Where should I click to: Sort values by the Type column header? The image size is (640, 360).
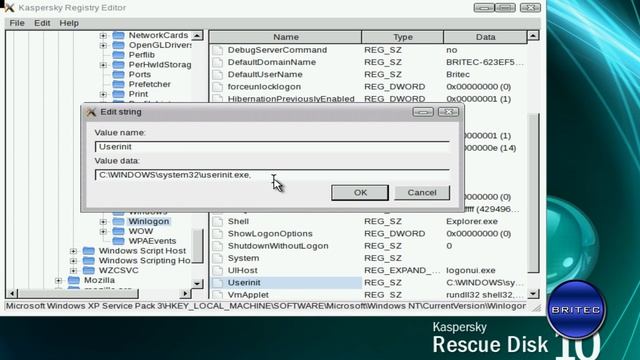pyautogui.click(x=402, y=37)
